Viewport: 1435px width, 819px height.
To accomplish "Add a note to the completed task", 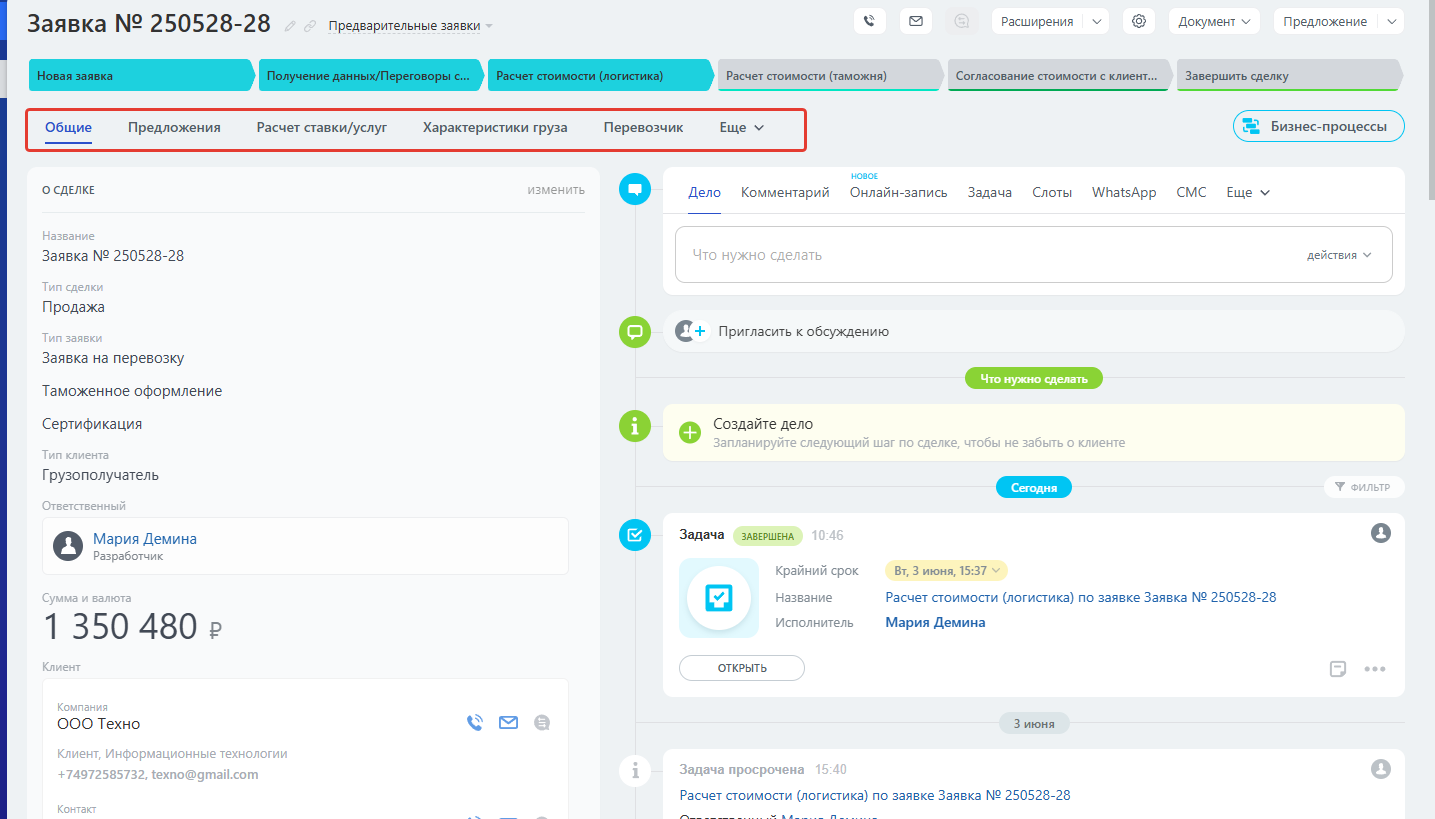I will [x=1338, y=669].
